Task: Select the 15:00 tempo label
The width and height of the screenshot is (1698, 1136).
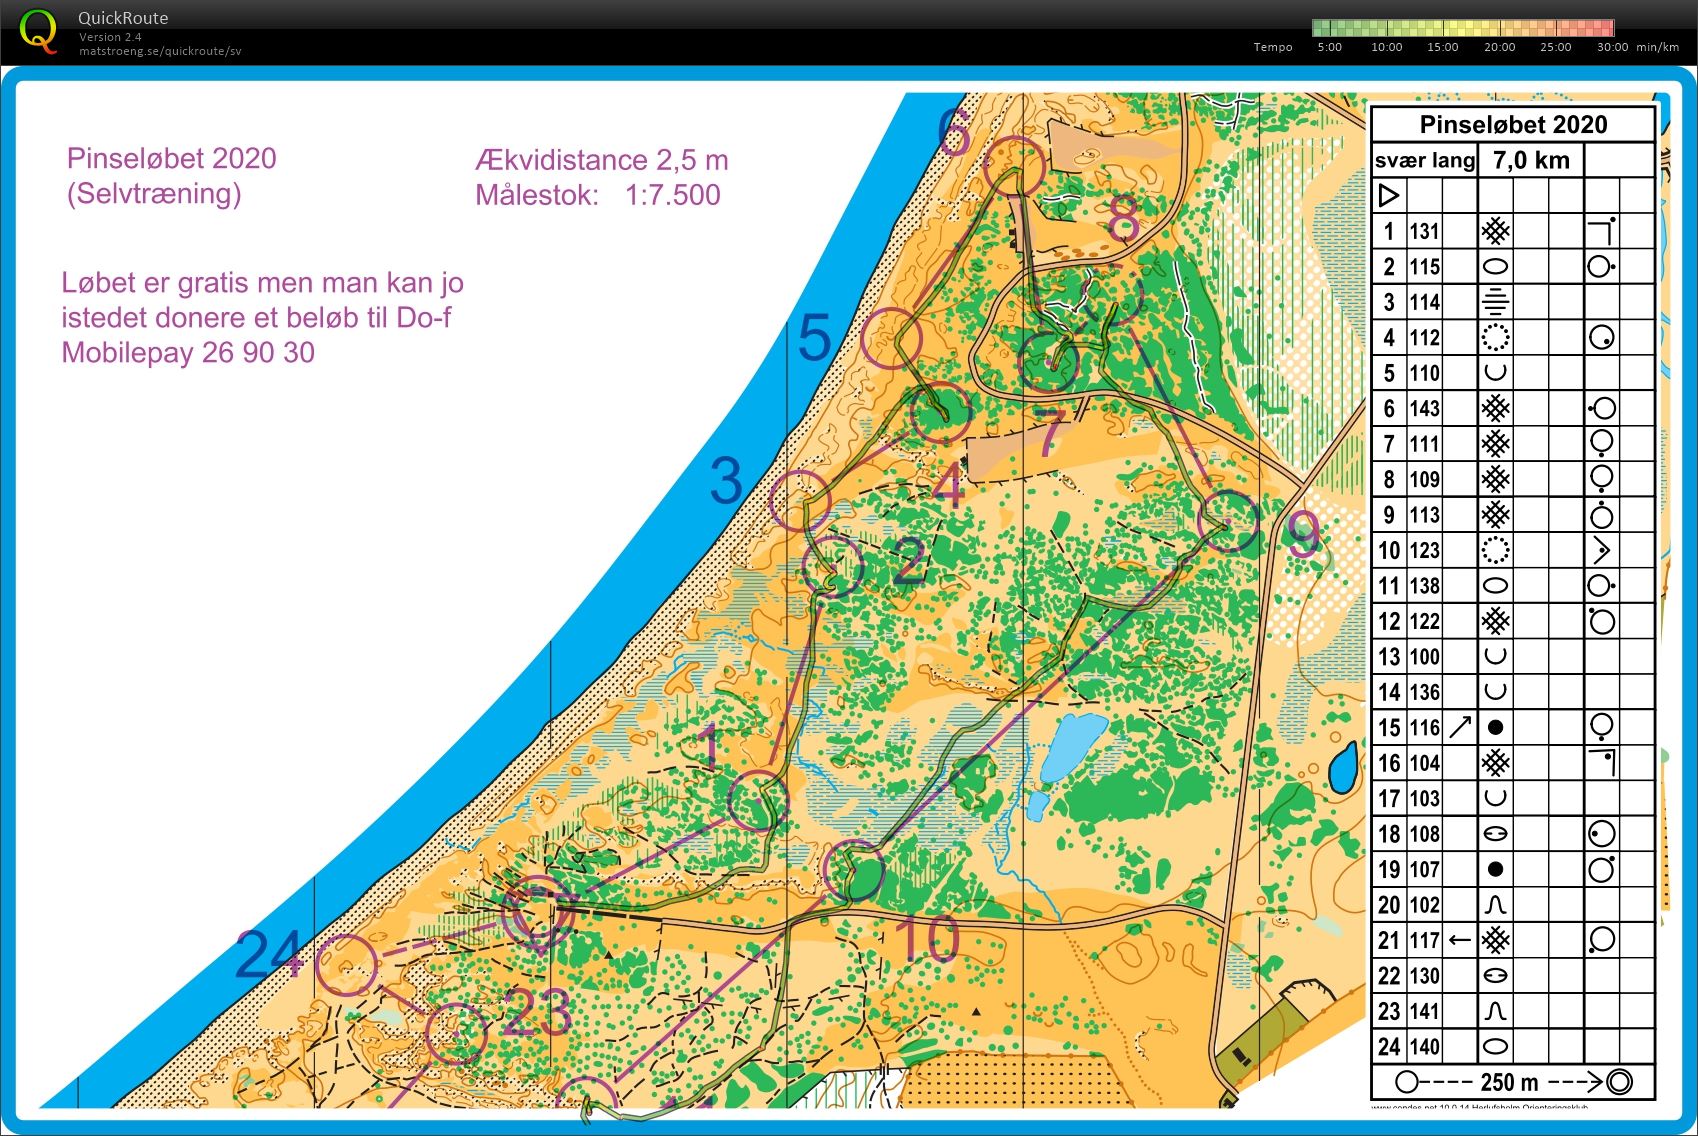Action: click(x=1443, y=47)
